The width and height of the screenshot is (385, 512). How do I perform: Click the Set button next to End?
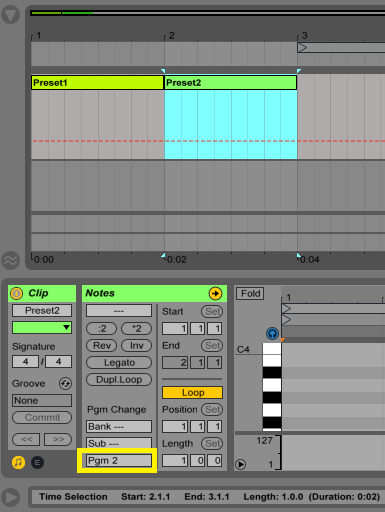point(212,345)
